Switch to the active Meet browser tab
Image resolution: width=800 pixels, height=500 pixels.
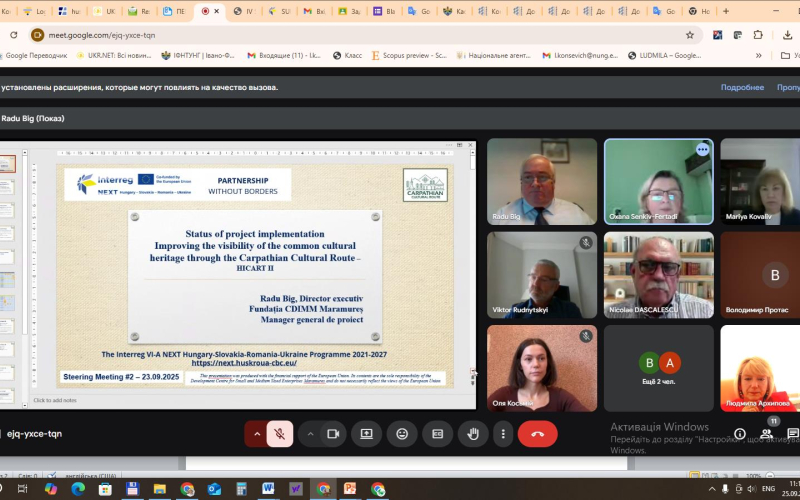210,11
